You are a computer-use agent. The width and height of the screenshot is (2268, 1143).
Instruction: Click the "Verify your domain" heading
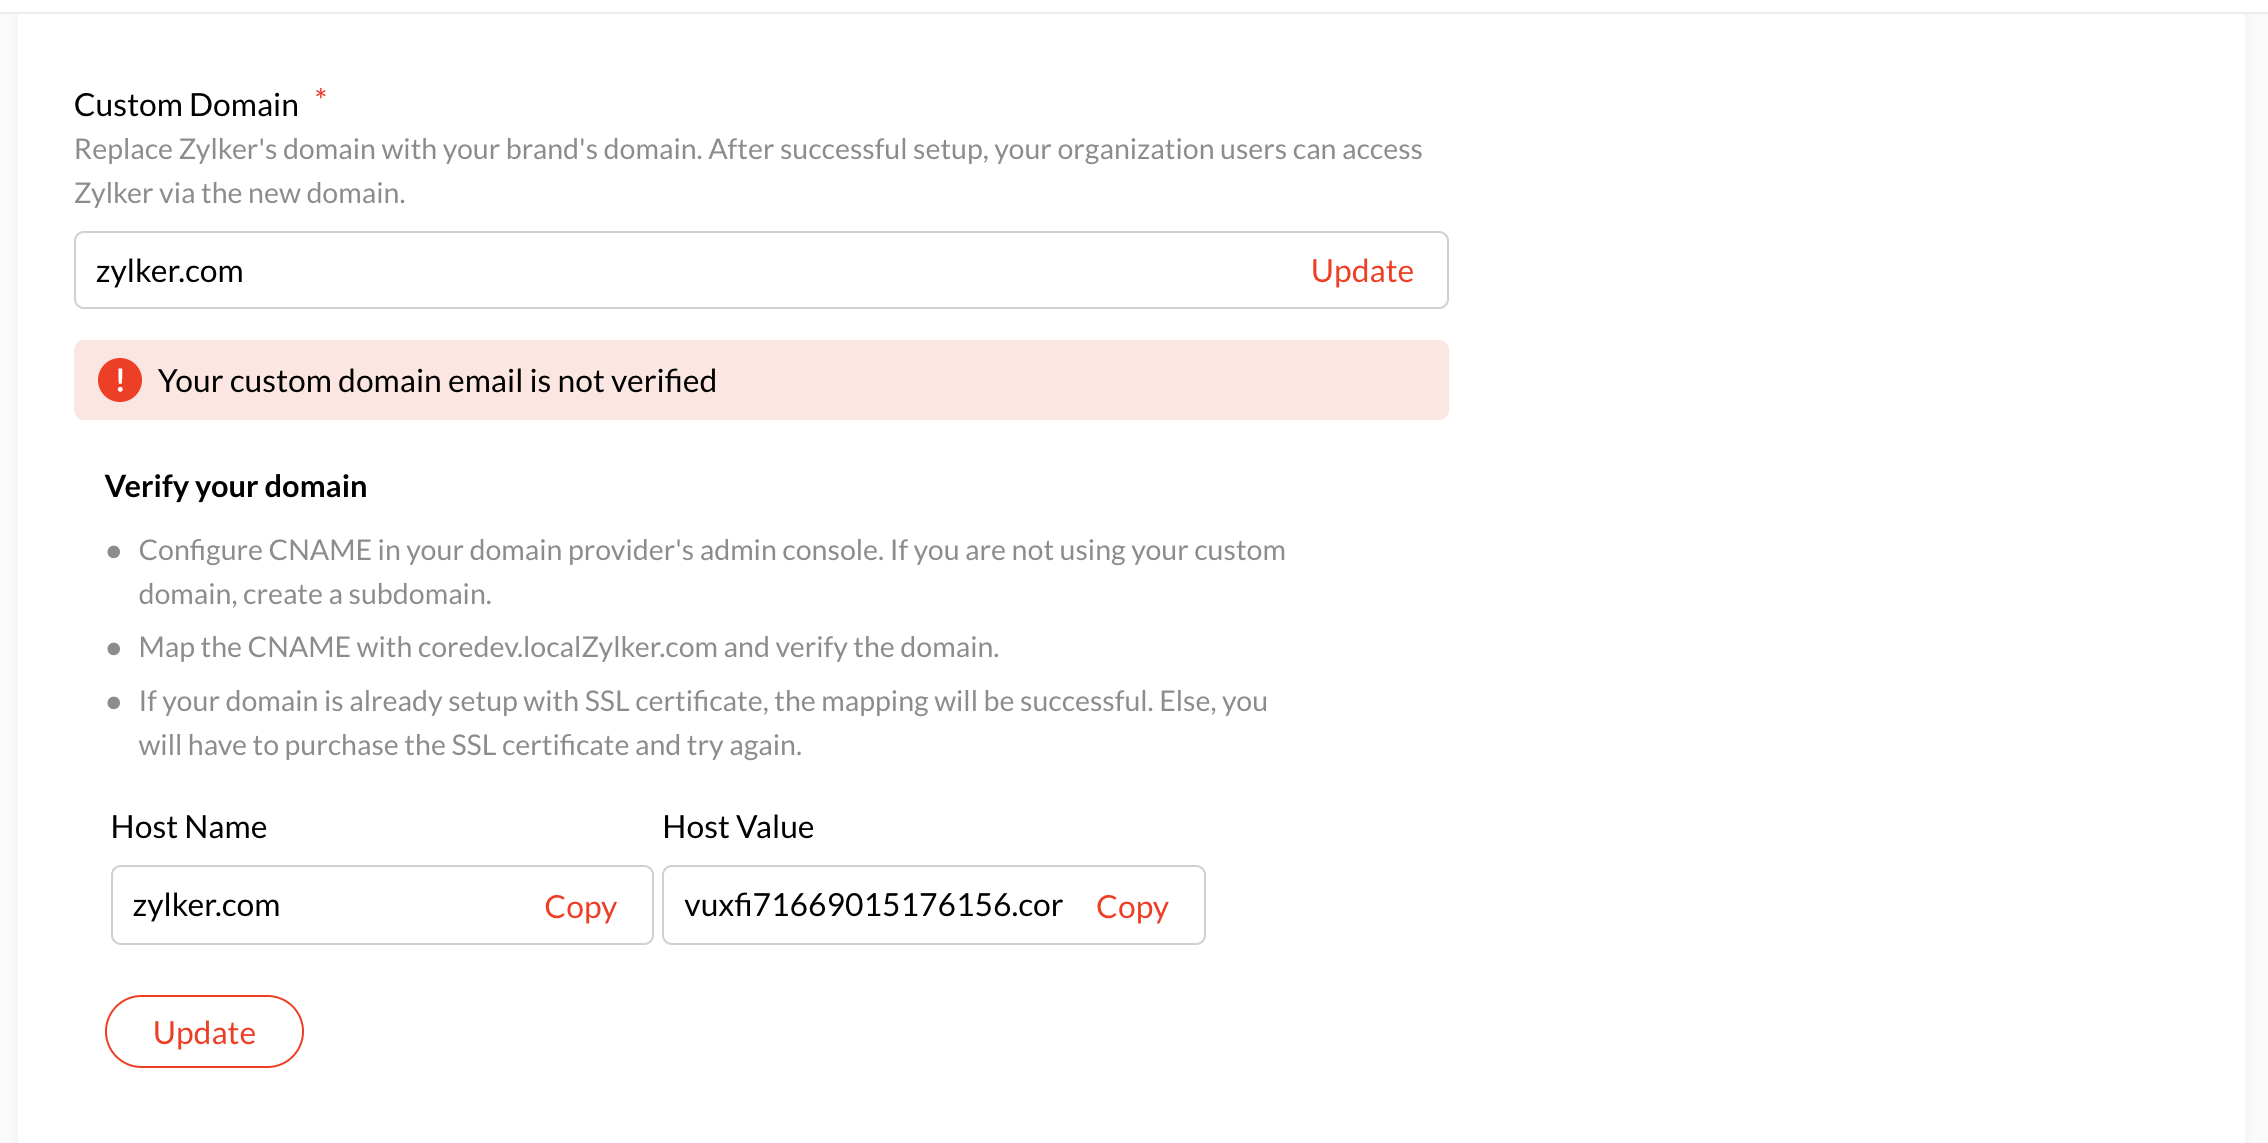point(236,486)
